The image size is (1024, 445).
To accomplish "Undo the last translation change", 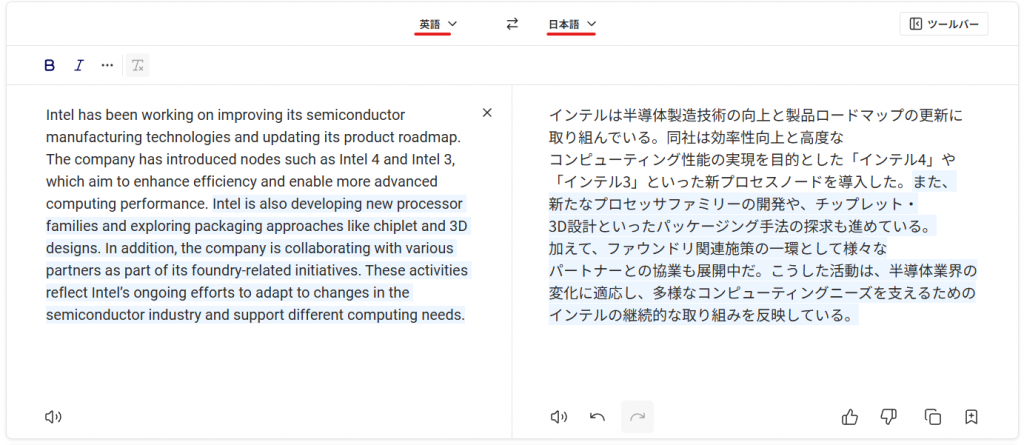I will (597, 417).
